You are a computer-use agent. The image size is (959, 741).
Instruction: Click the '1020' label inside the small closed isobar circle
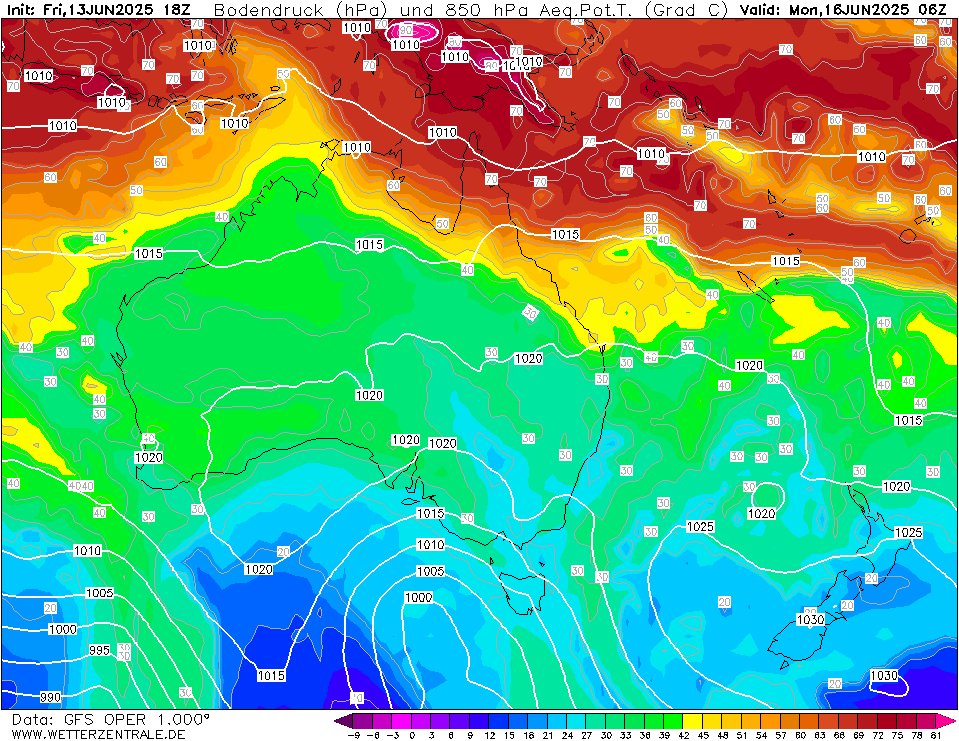tap(761, 514)
